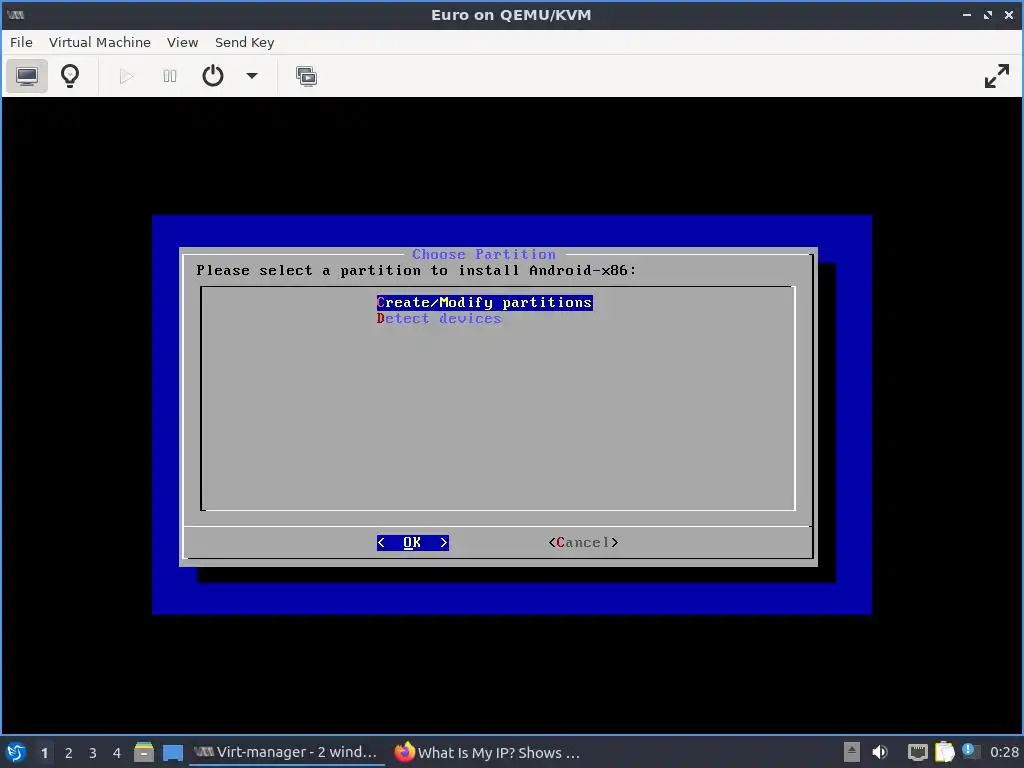1024x768 pixels.
Task: Select Detect devices option
Action: (439, 319)
